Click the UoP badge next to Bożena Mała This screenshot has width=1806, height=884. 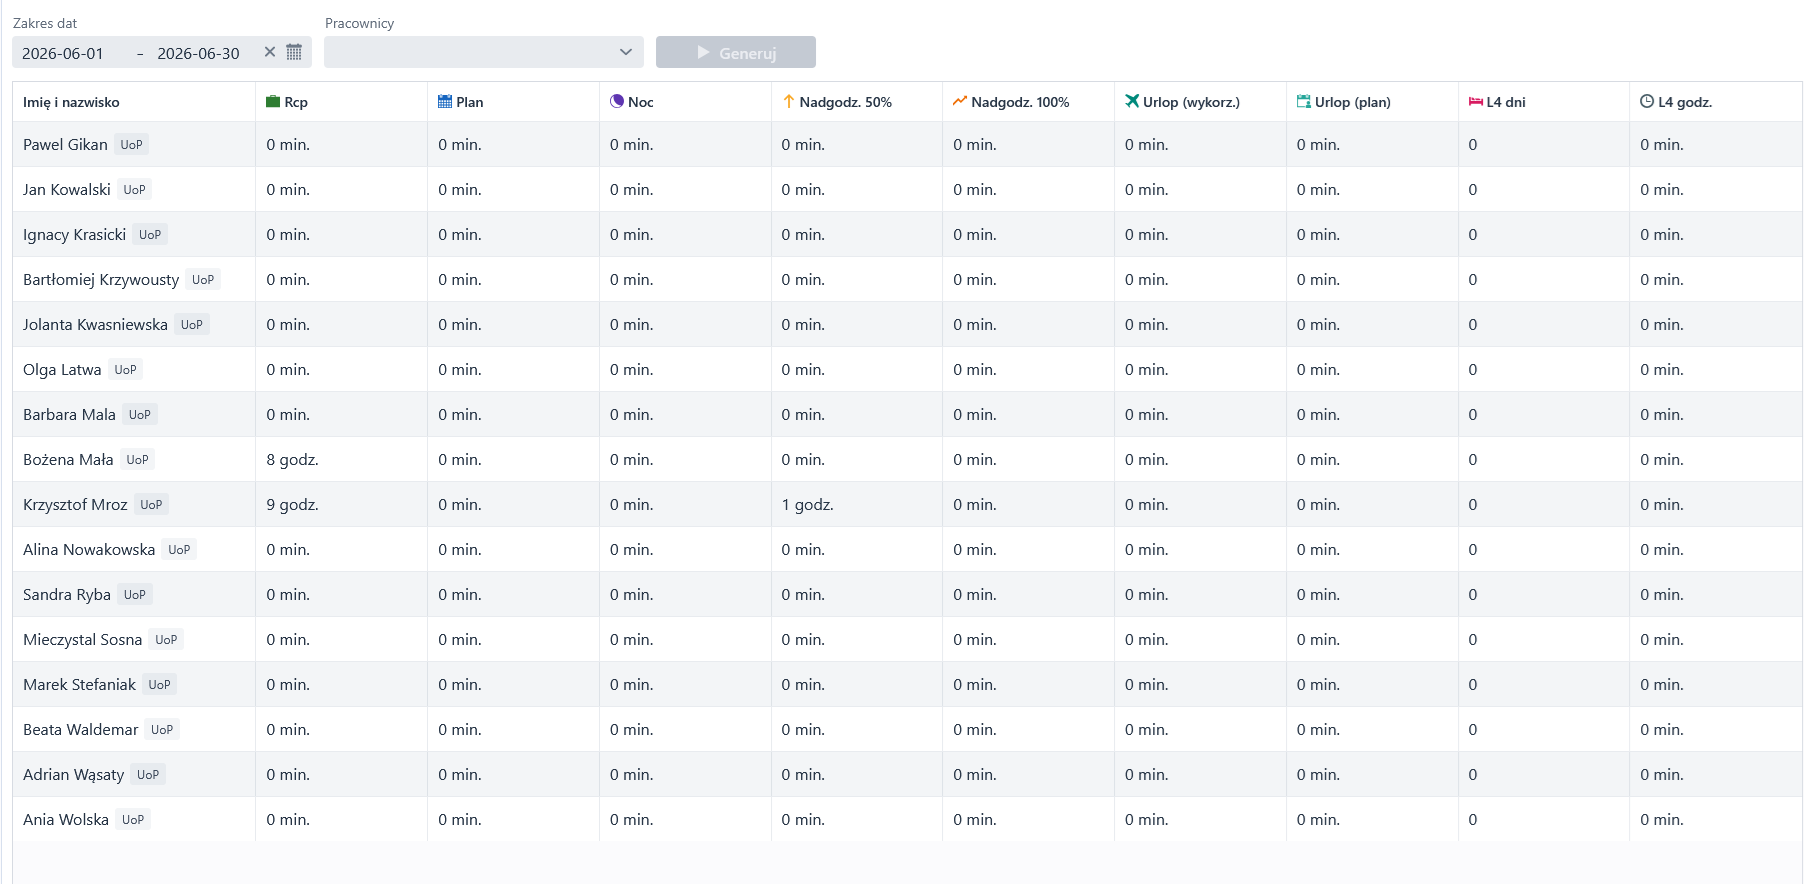tap(138, 460)
